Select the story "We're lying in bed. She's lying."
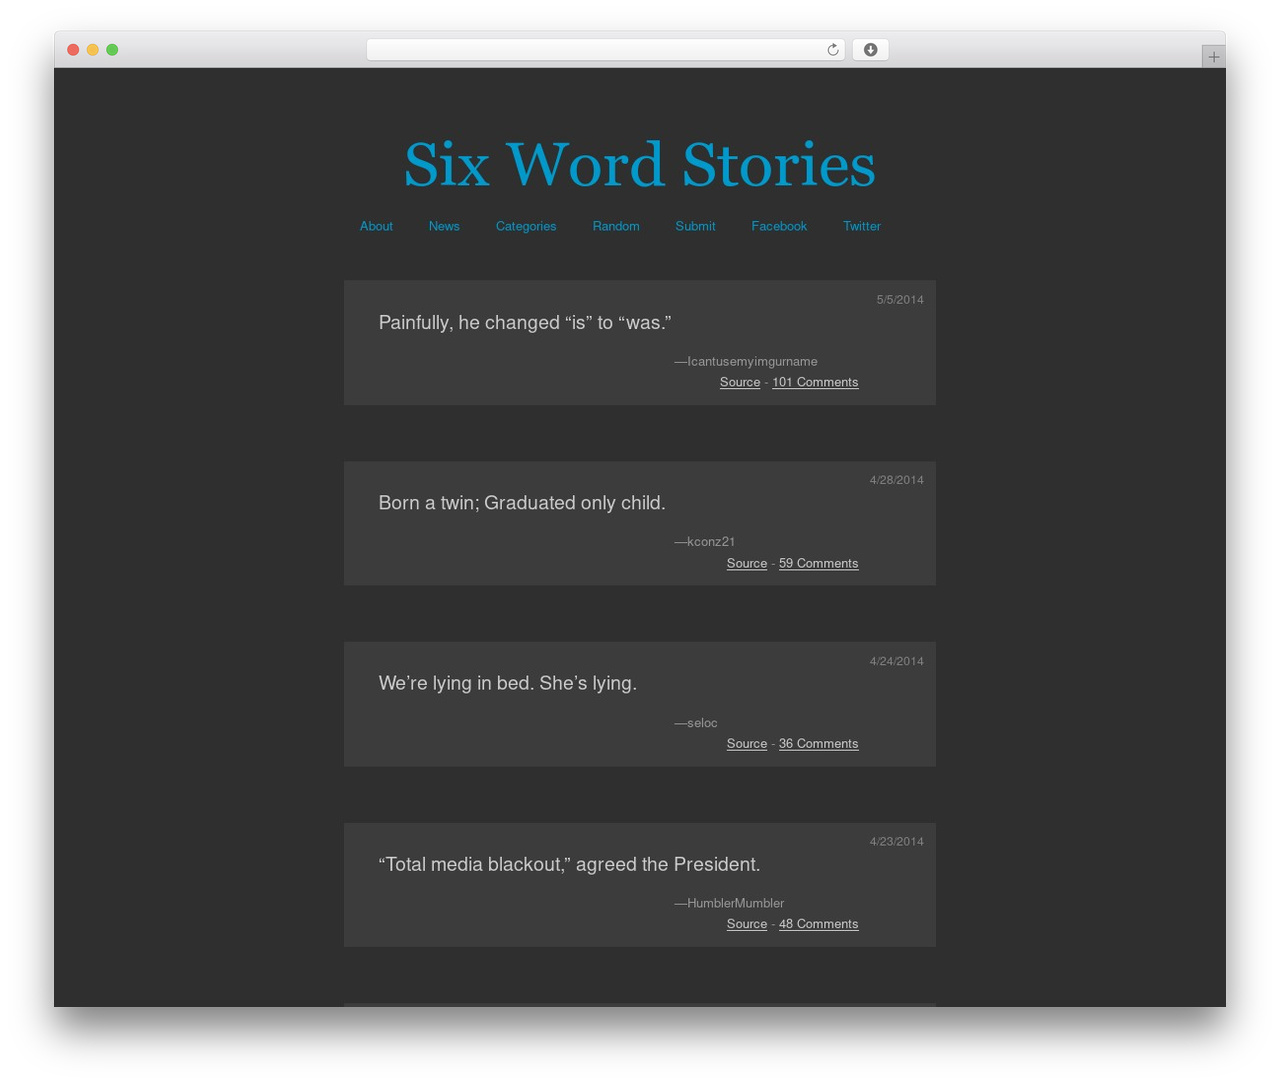 click(x=508, y=683)
